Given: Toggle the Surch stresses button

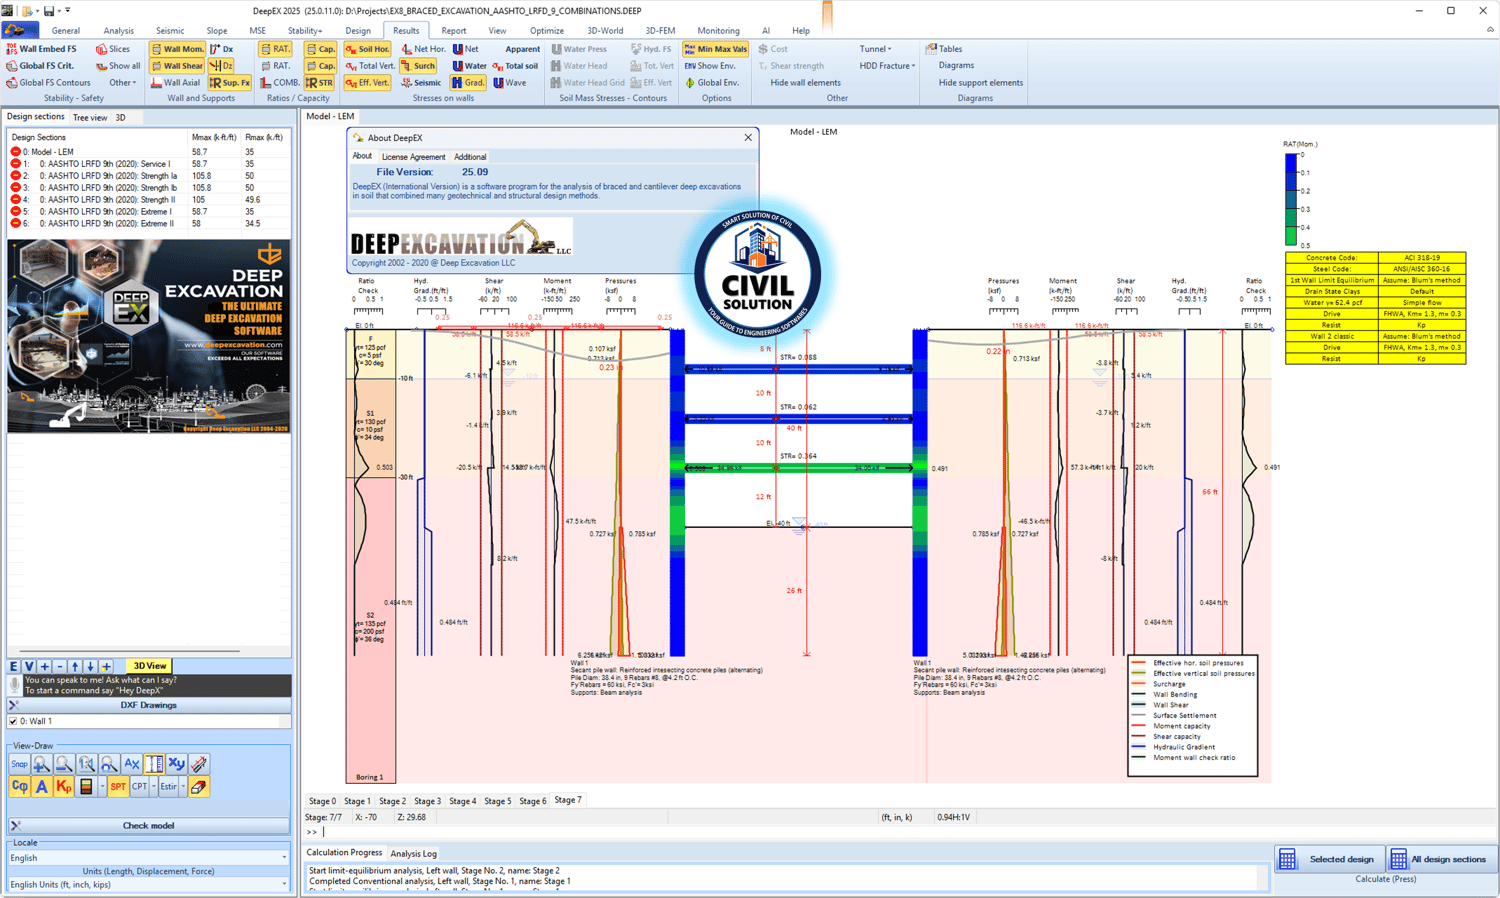Looking at the screenshot, I should coord(418,66).
